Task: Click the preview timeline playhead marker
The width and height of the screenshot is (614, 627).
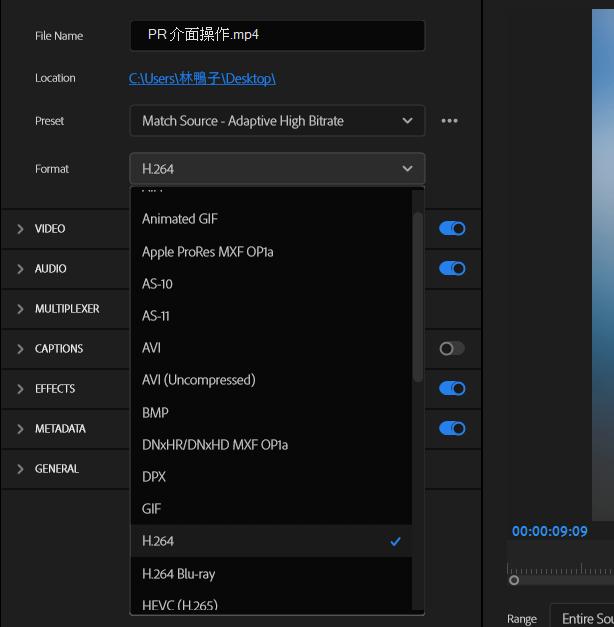Action: coord(514,580)
